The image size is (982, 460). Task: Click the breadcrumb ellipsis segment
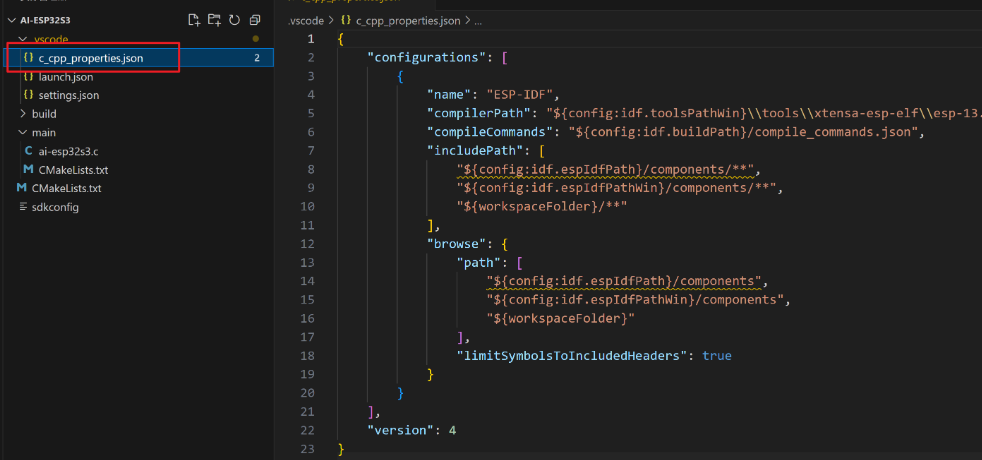pos(478,21)
